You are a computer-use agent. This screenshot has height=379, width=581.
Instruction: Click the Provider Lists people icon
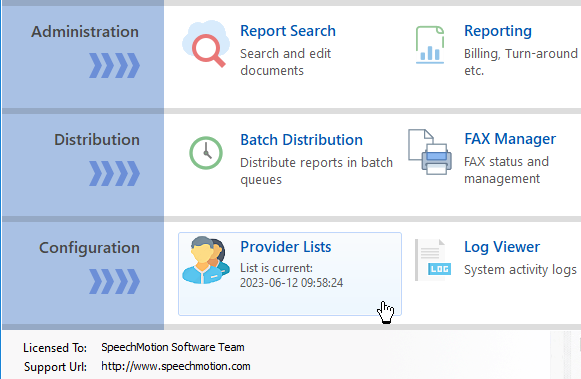point(206,260)
